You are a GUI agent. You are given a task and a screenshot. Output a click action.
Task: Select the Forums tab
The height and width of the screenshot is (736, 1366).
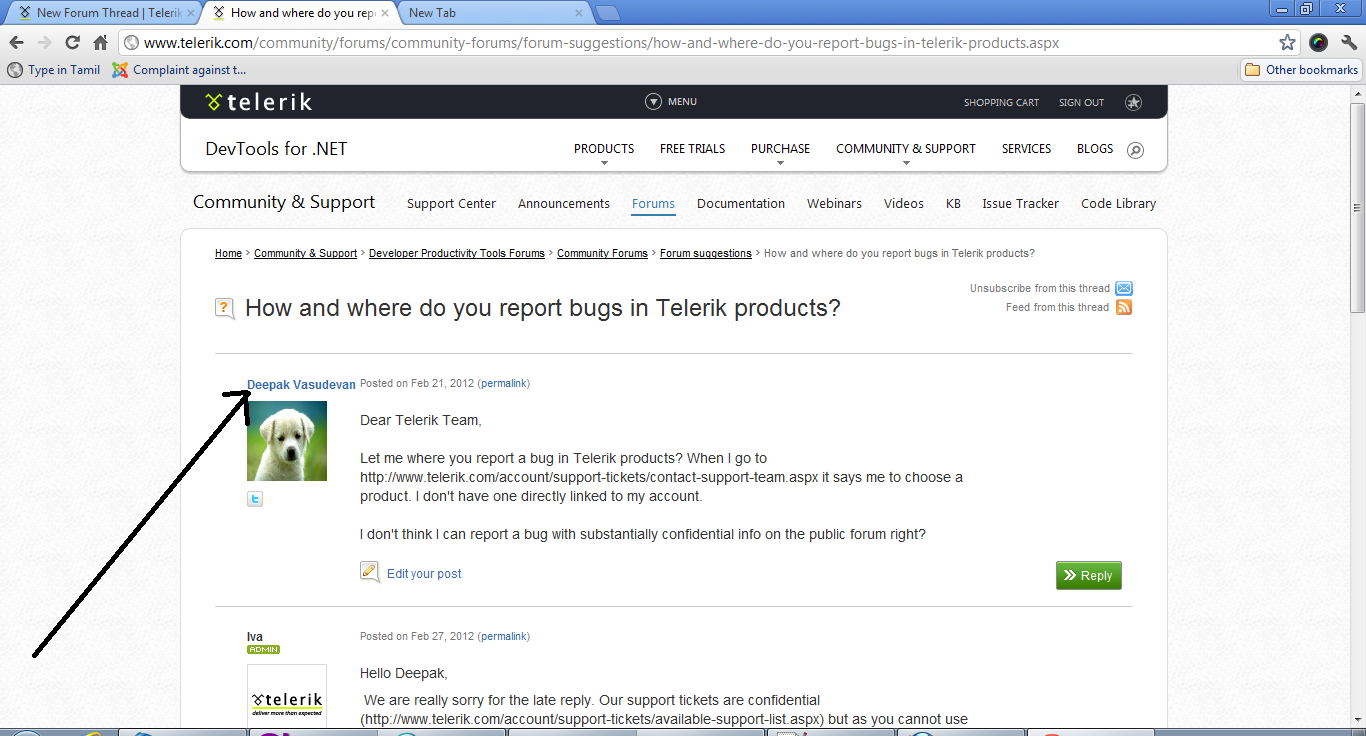(x=654, y=203)
